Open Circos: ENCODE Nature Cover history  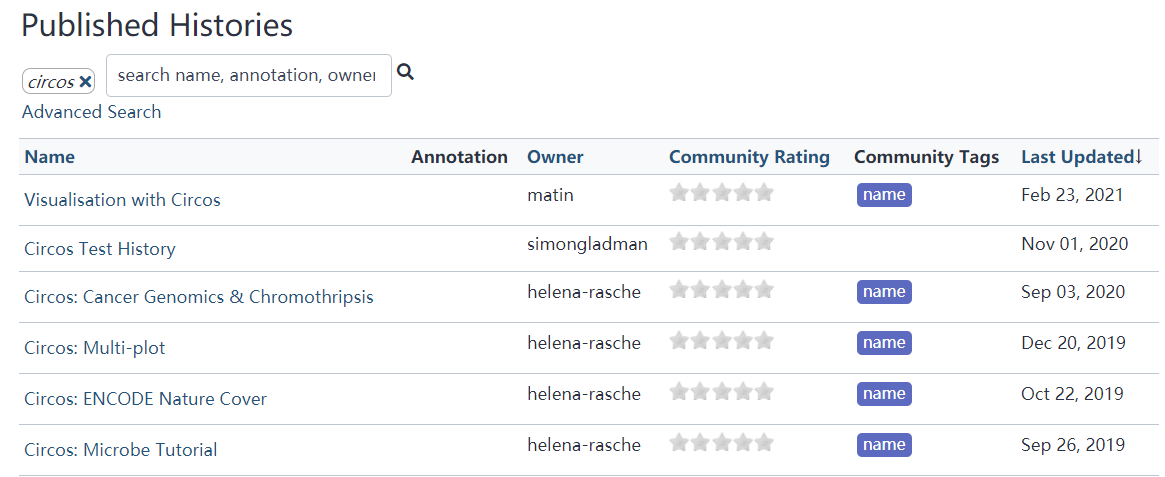145,399
